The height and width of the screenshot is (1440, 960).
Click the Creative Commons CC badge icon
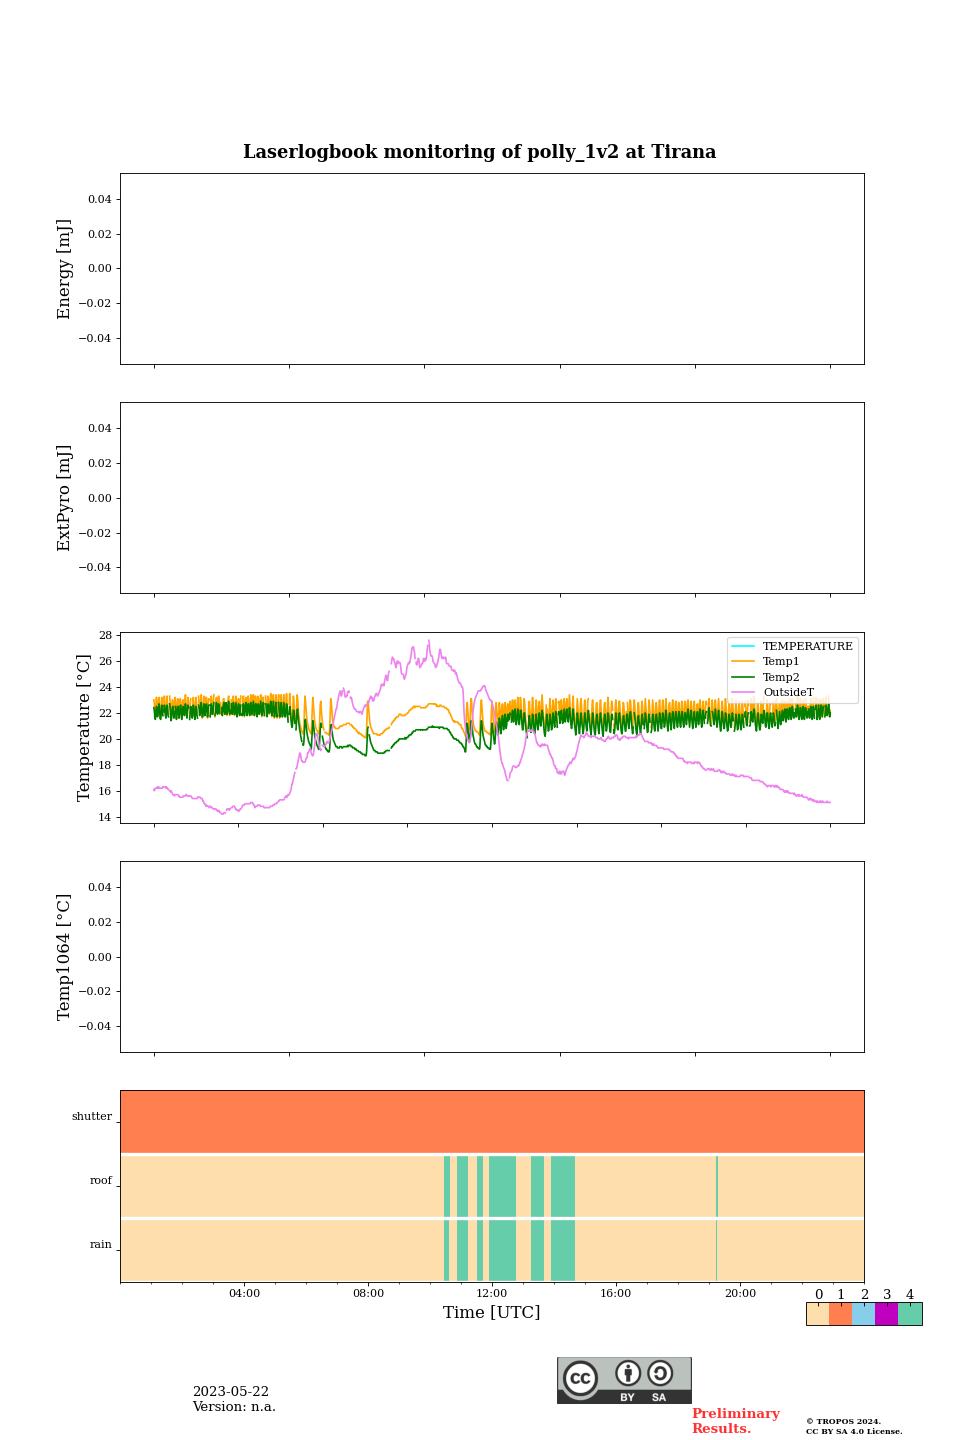(x=580, y=1379)
